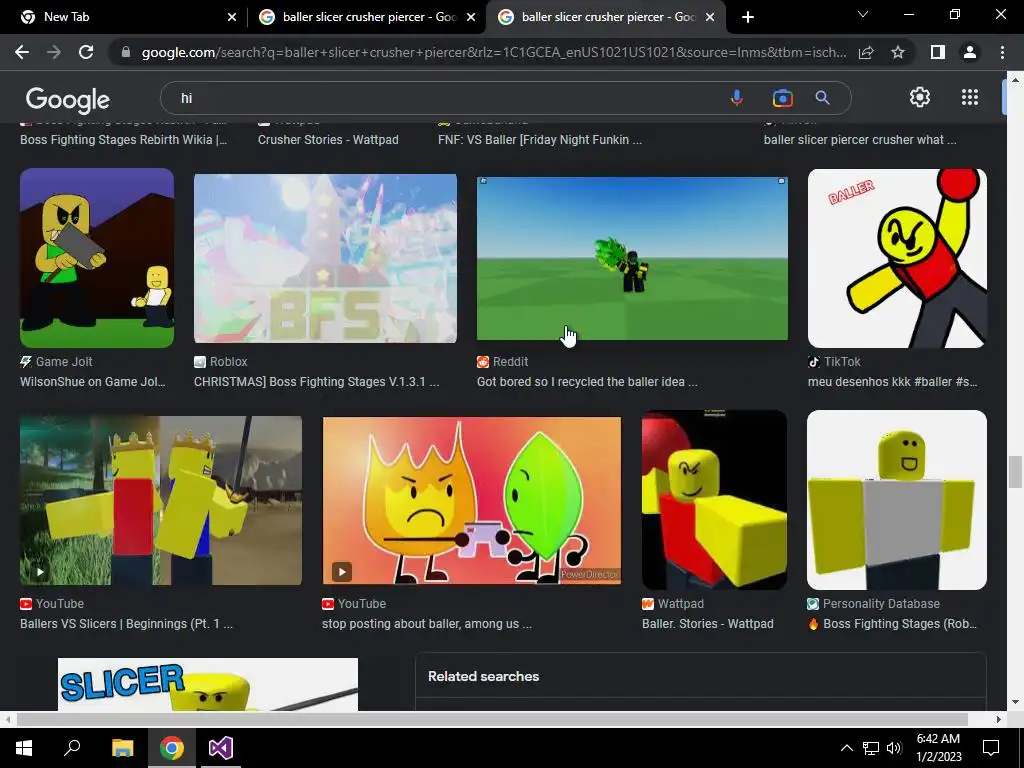Screen dimensions: 1024x768
Task: Click the URL address bar
Action: [x=494, y=52]
